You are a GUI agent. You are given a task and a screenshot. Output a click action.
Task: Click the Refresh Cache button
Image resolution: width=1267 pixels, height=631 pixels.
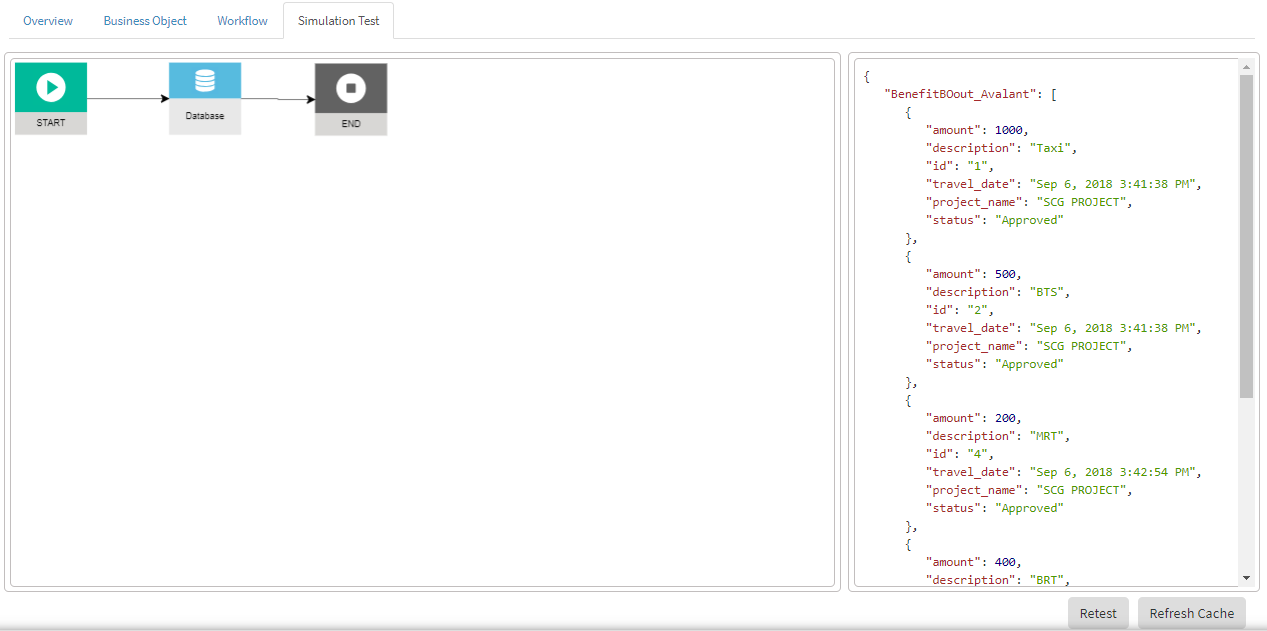pyautogui.click(x=1192, y=613)
